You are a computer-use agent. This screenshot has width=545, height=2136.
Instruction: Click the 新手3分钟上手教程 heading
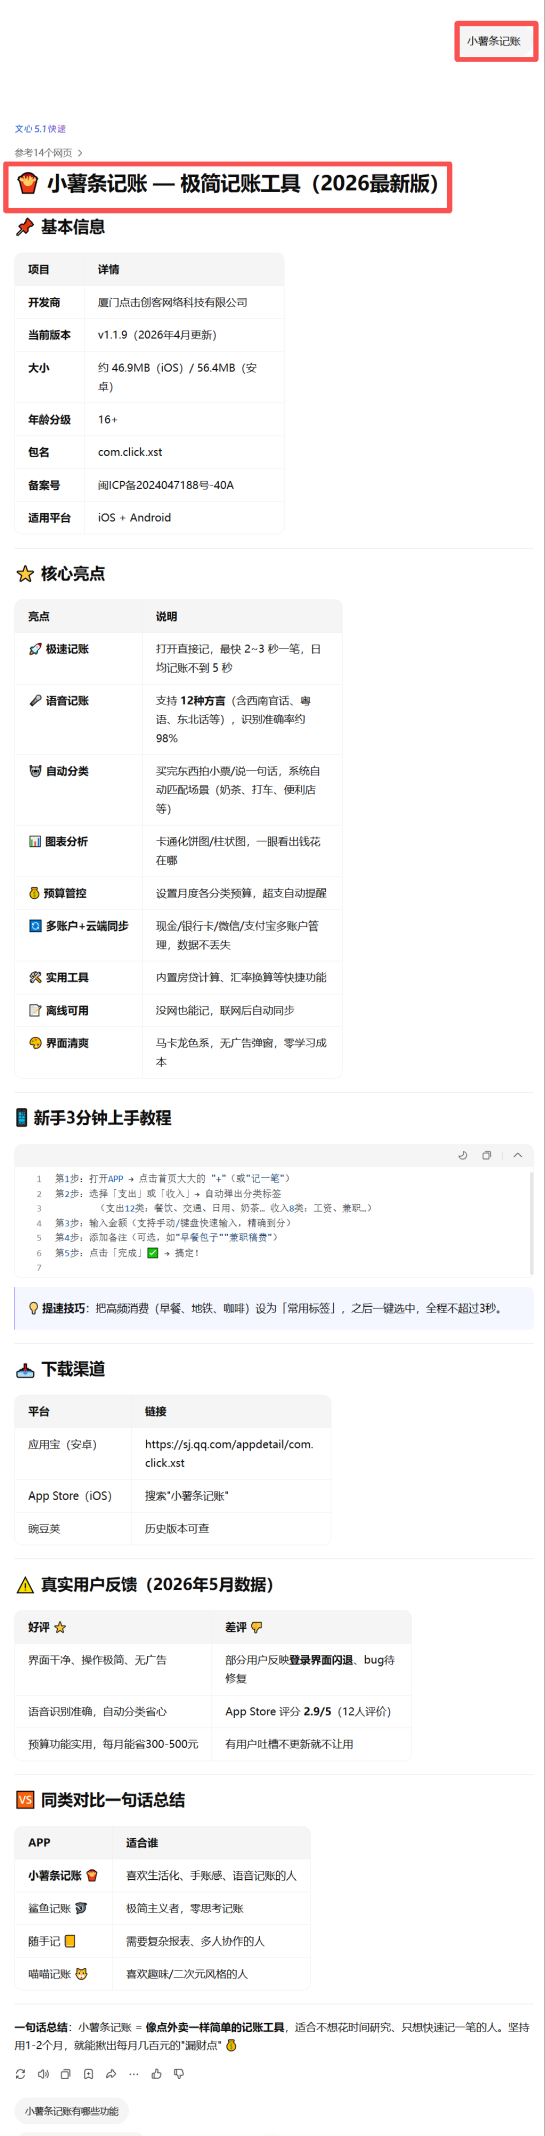[x=93, y=1118]
